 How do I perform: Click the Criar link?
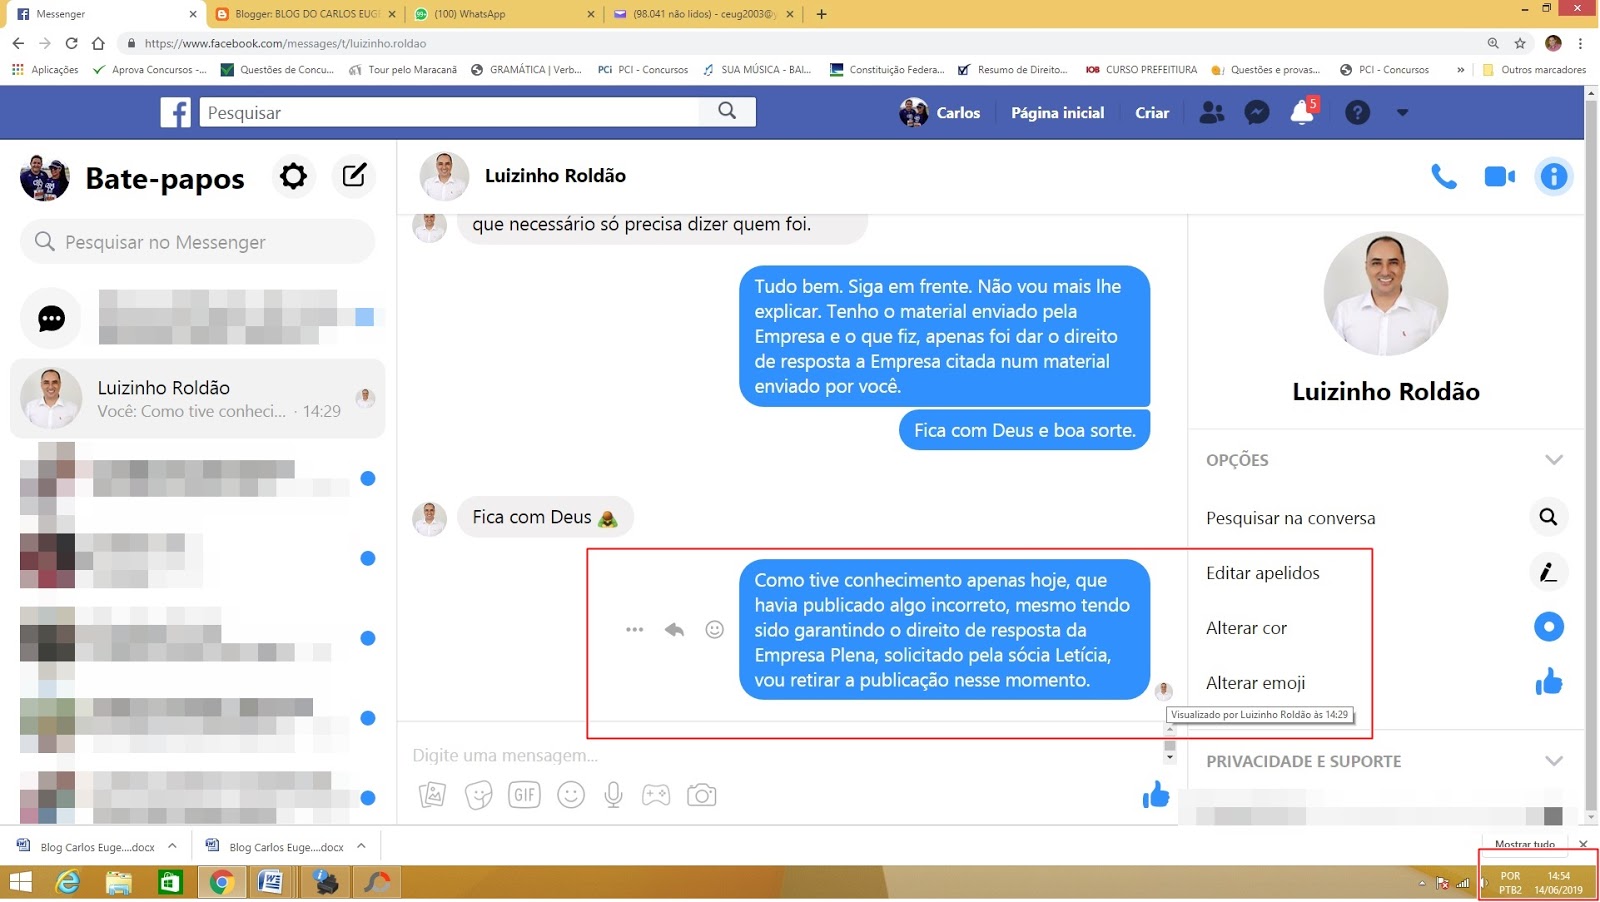tap(1152, 113)
